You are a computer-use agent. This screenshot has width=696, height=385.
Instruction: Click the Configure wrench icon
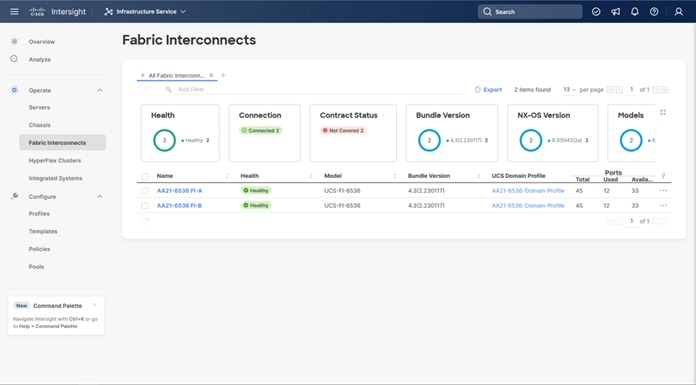(15, 196)
